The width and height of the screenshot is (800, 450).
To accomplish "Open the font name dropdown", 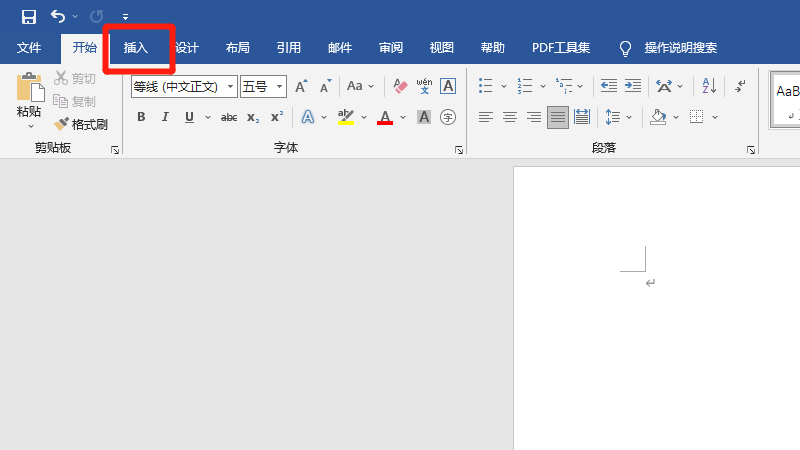I will [x=231, y=87].
